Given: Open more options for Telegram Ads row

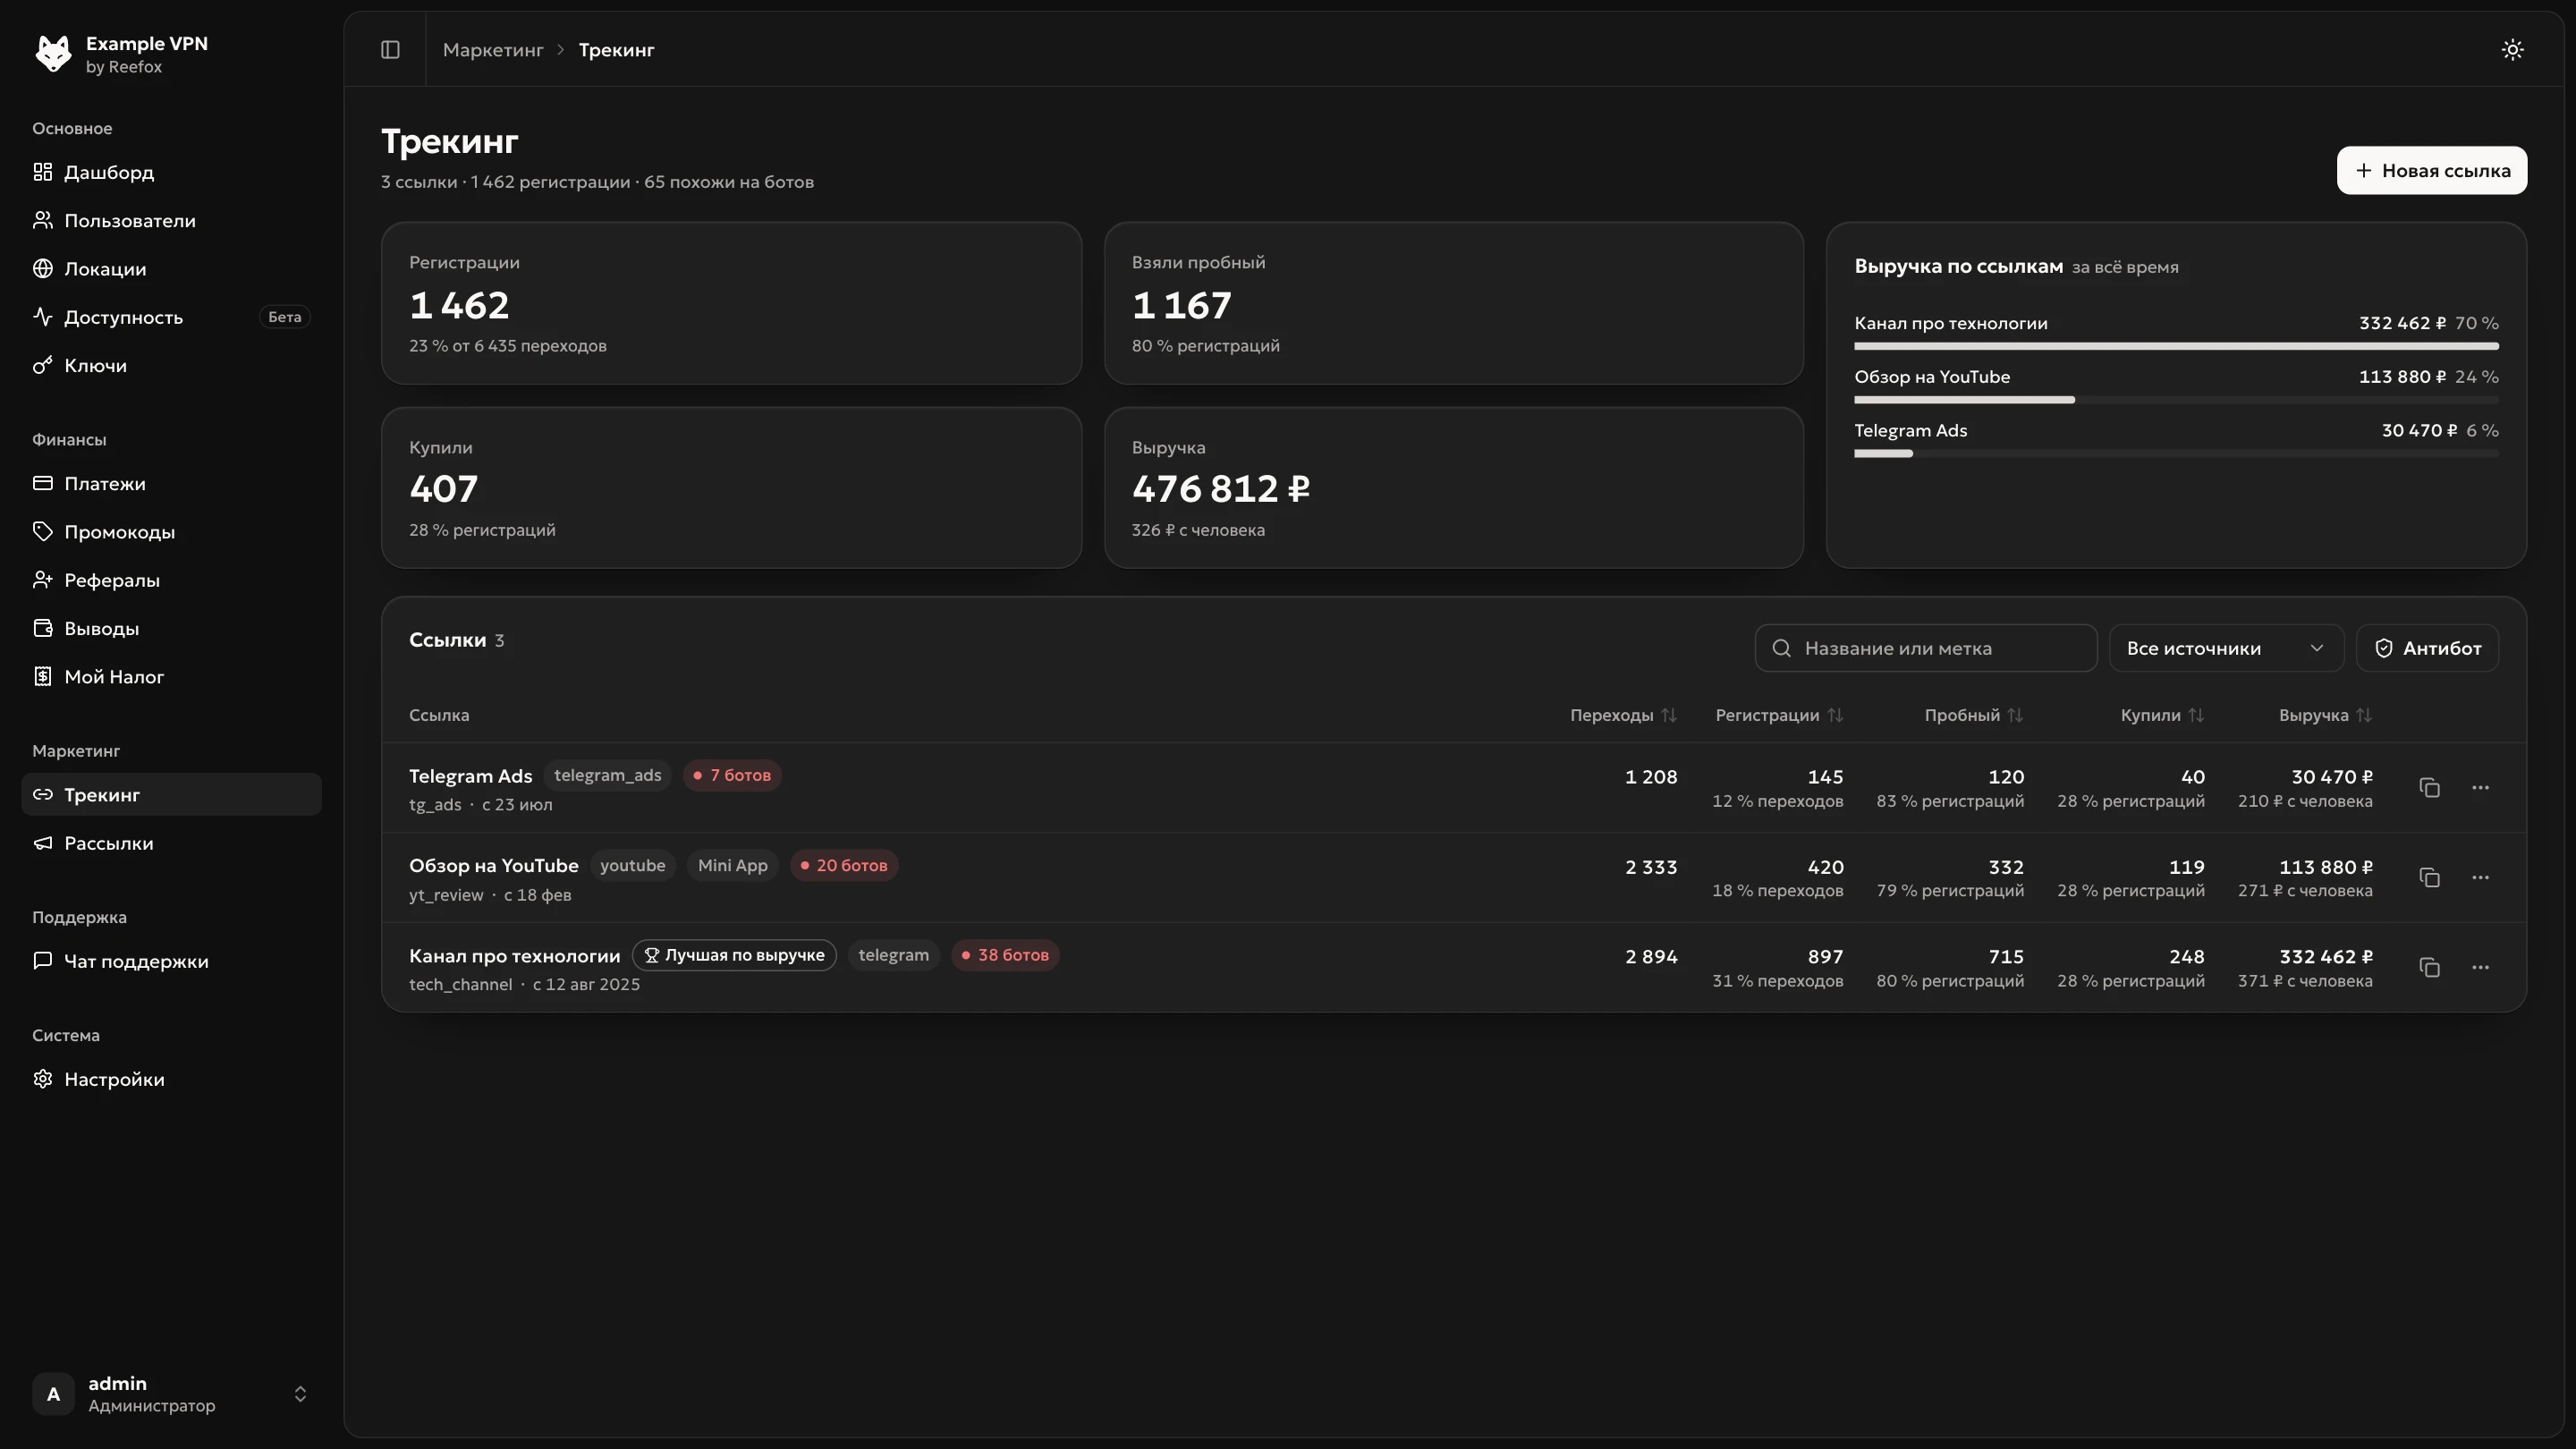Looking at the screenshot, I should (x=2480, y=788).
